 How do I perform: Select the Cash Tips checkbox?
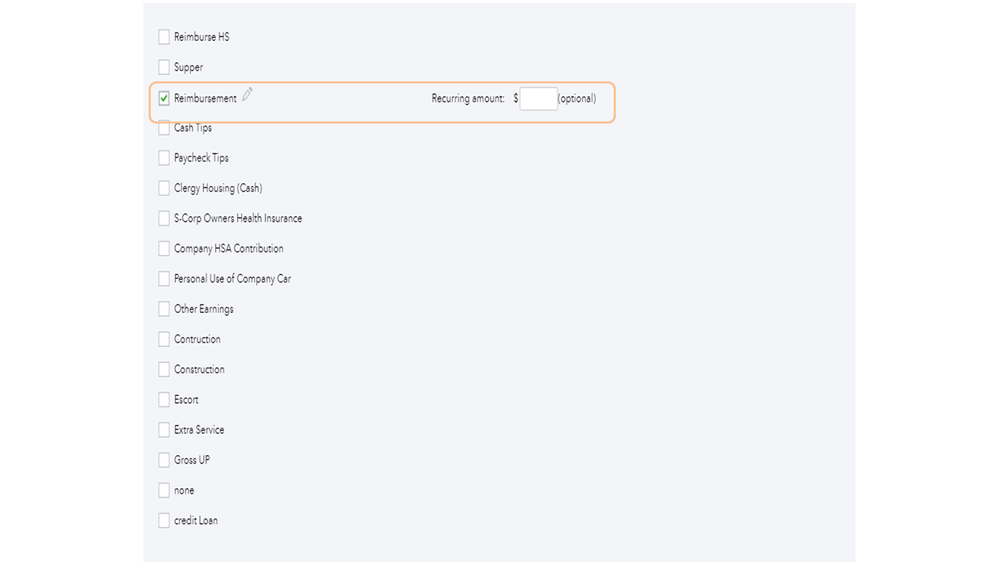coord(164,128)
